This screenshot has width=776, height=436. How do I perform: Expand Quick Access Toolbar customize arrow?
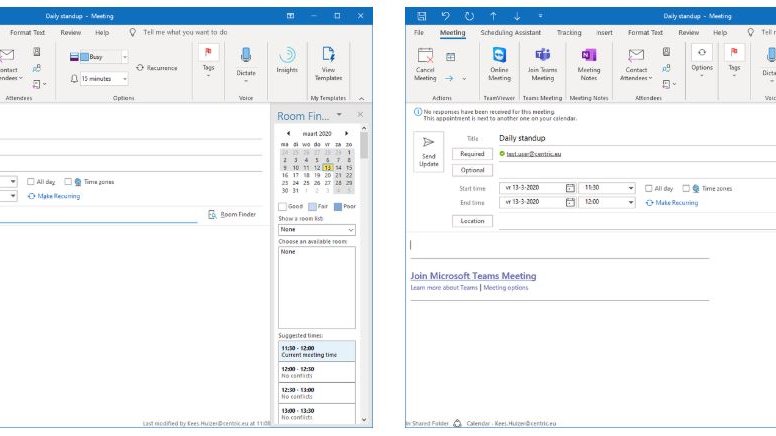[540, 16]
